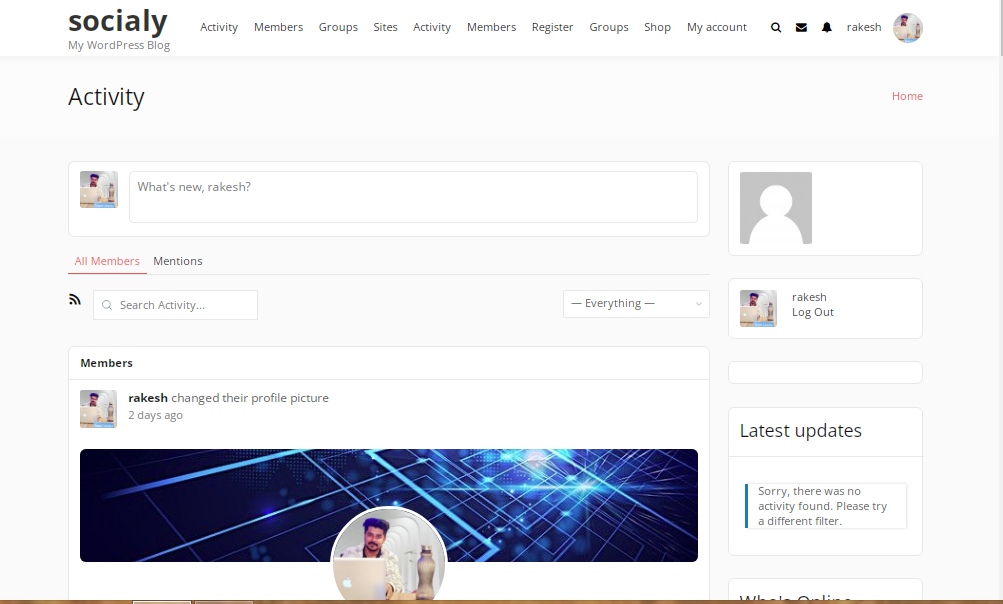Select the All Members tab
The image size is (1003, 604).
click(107, 261)
